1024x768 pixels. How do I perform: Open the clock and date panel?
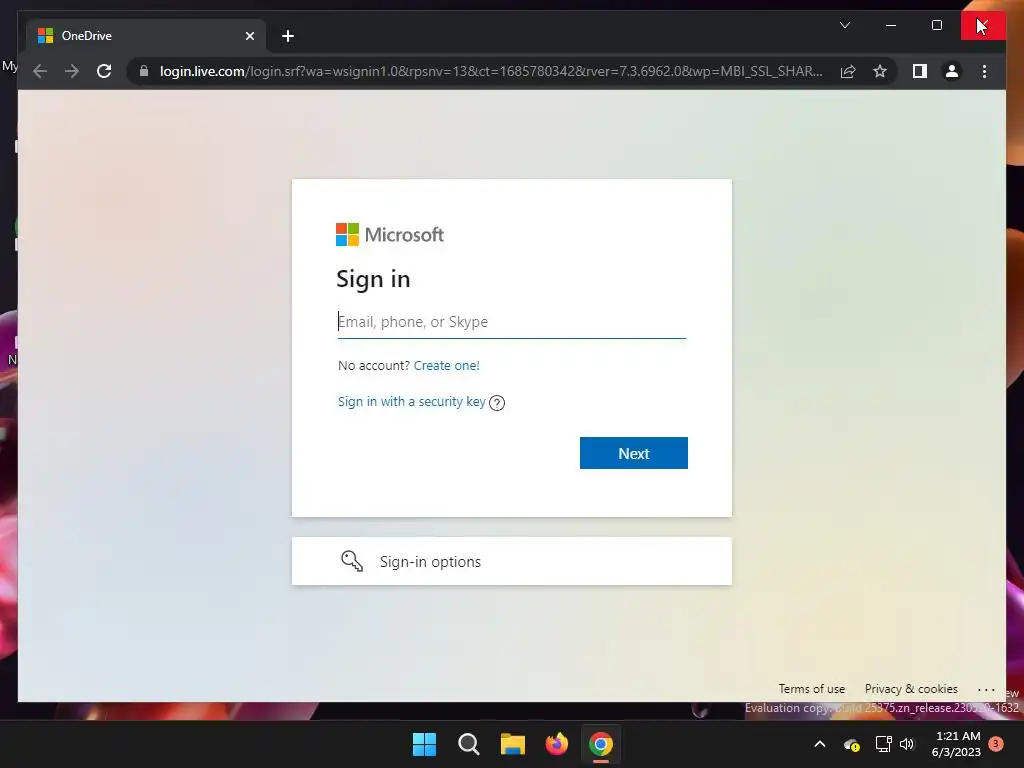[x=956, y=744]
